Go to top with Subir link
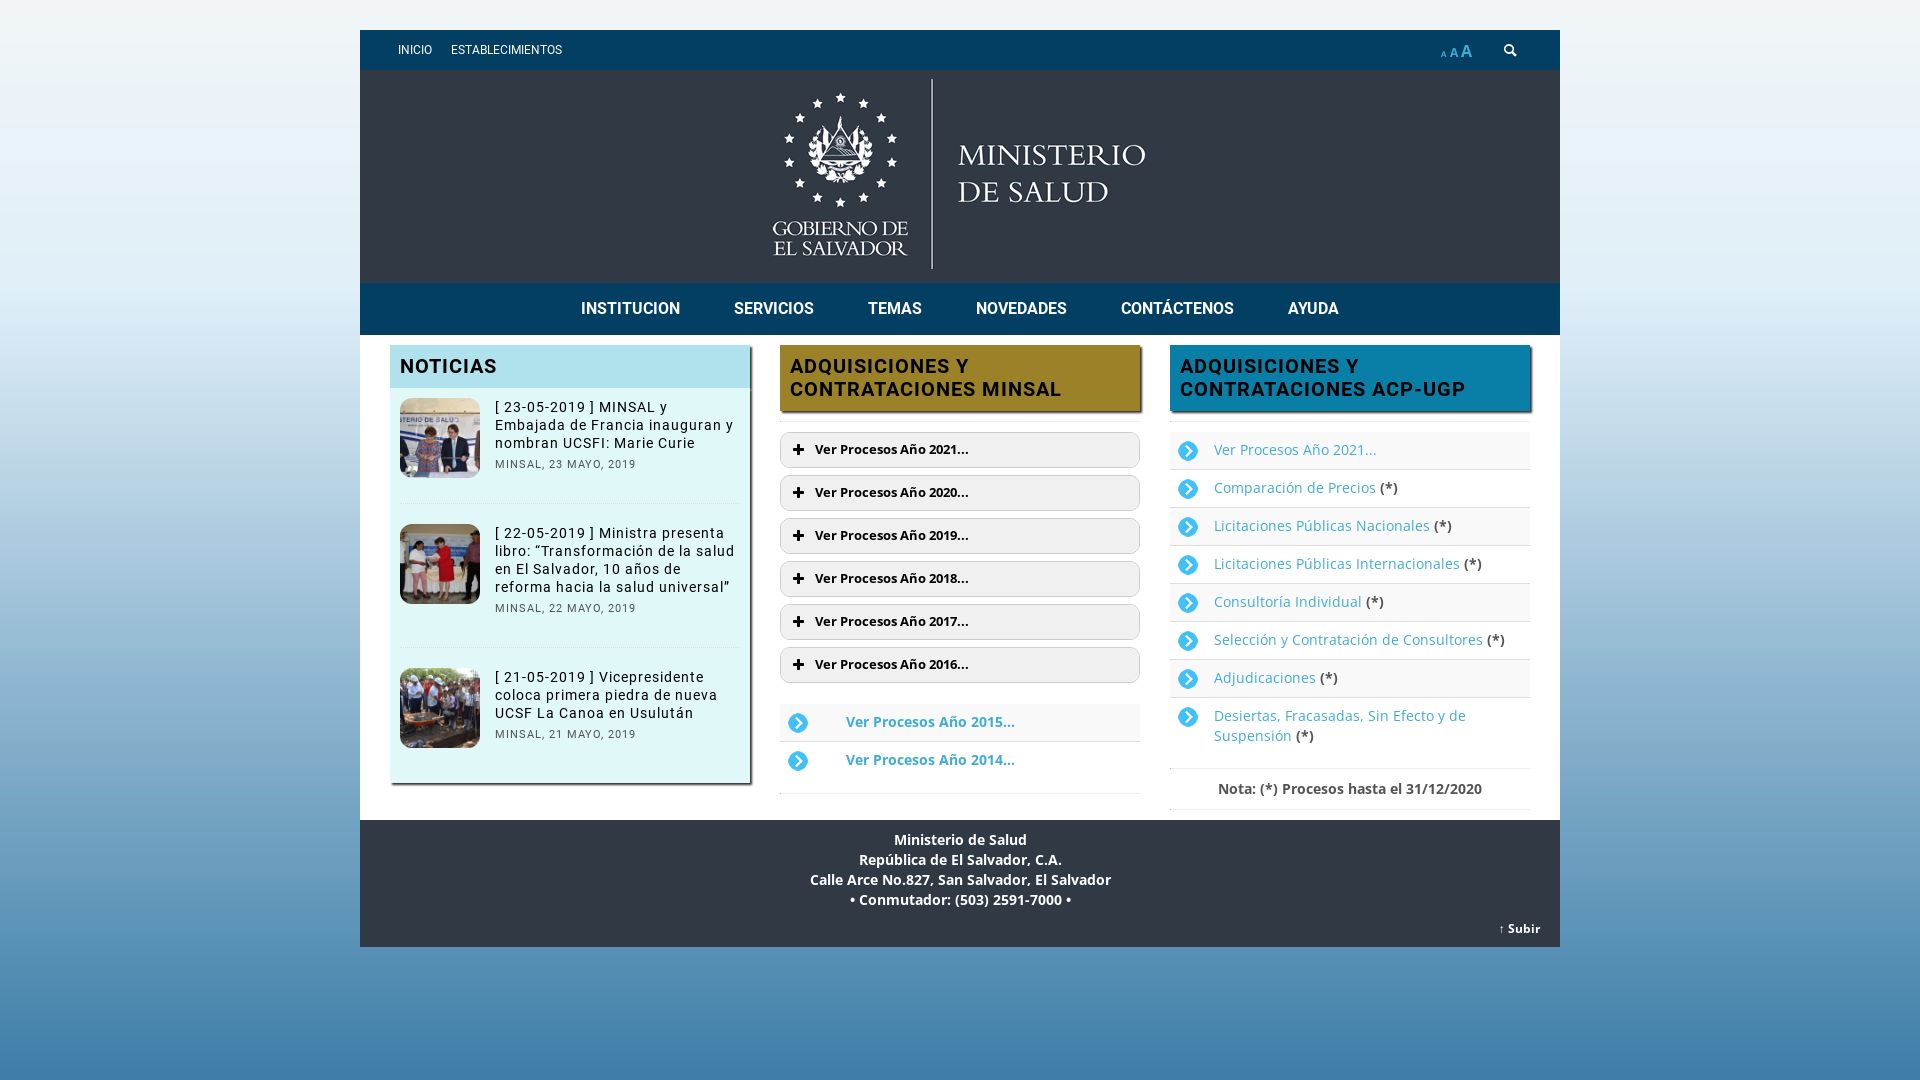The width and height of the screenshot is (1920, 1080). tap(1519, 929)
